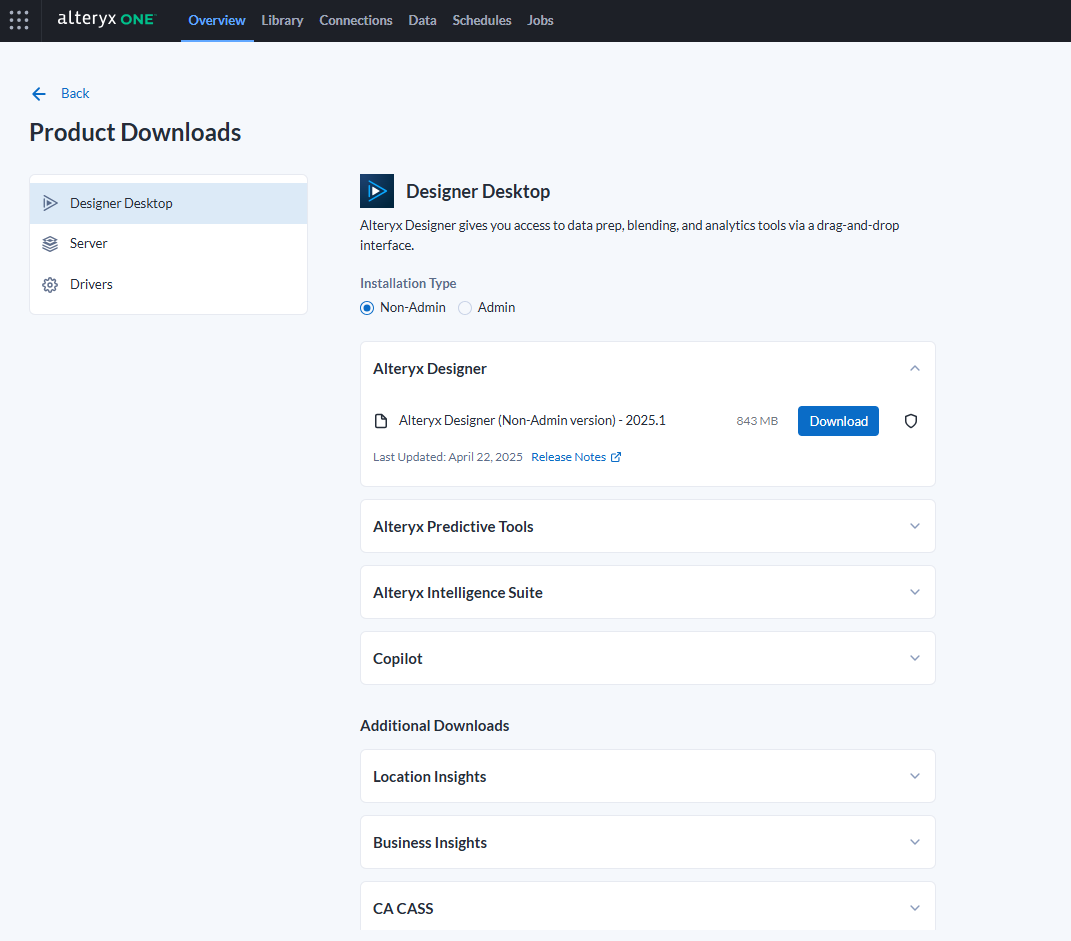View the Schedules tab
The height and width of the screenshot is (941, 1071).
pos(482,20)
